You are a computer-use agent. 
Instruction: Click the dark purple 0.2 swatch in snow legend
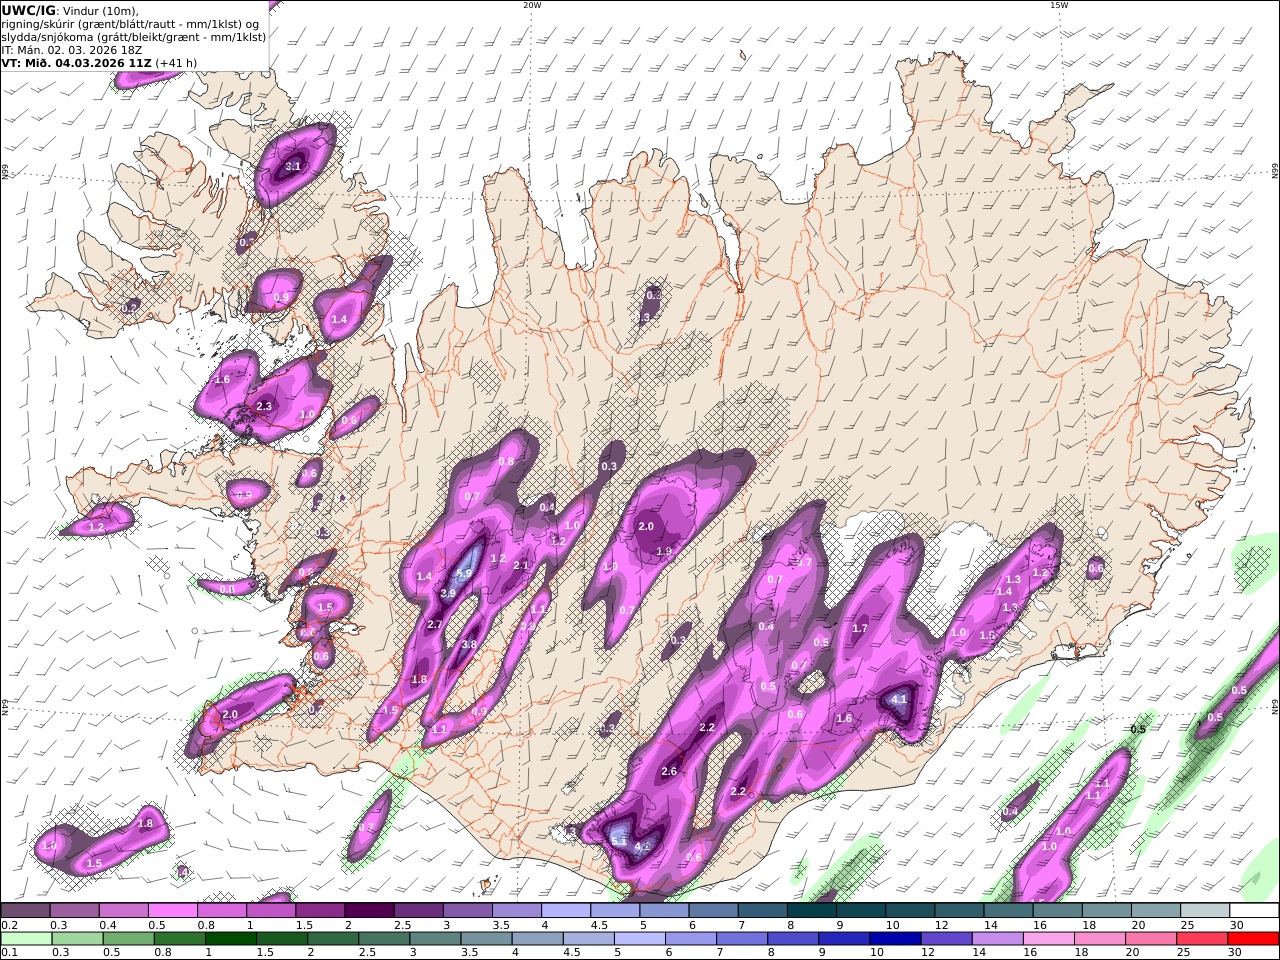[x=25, y=911]
